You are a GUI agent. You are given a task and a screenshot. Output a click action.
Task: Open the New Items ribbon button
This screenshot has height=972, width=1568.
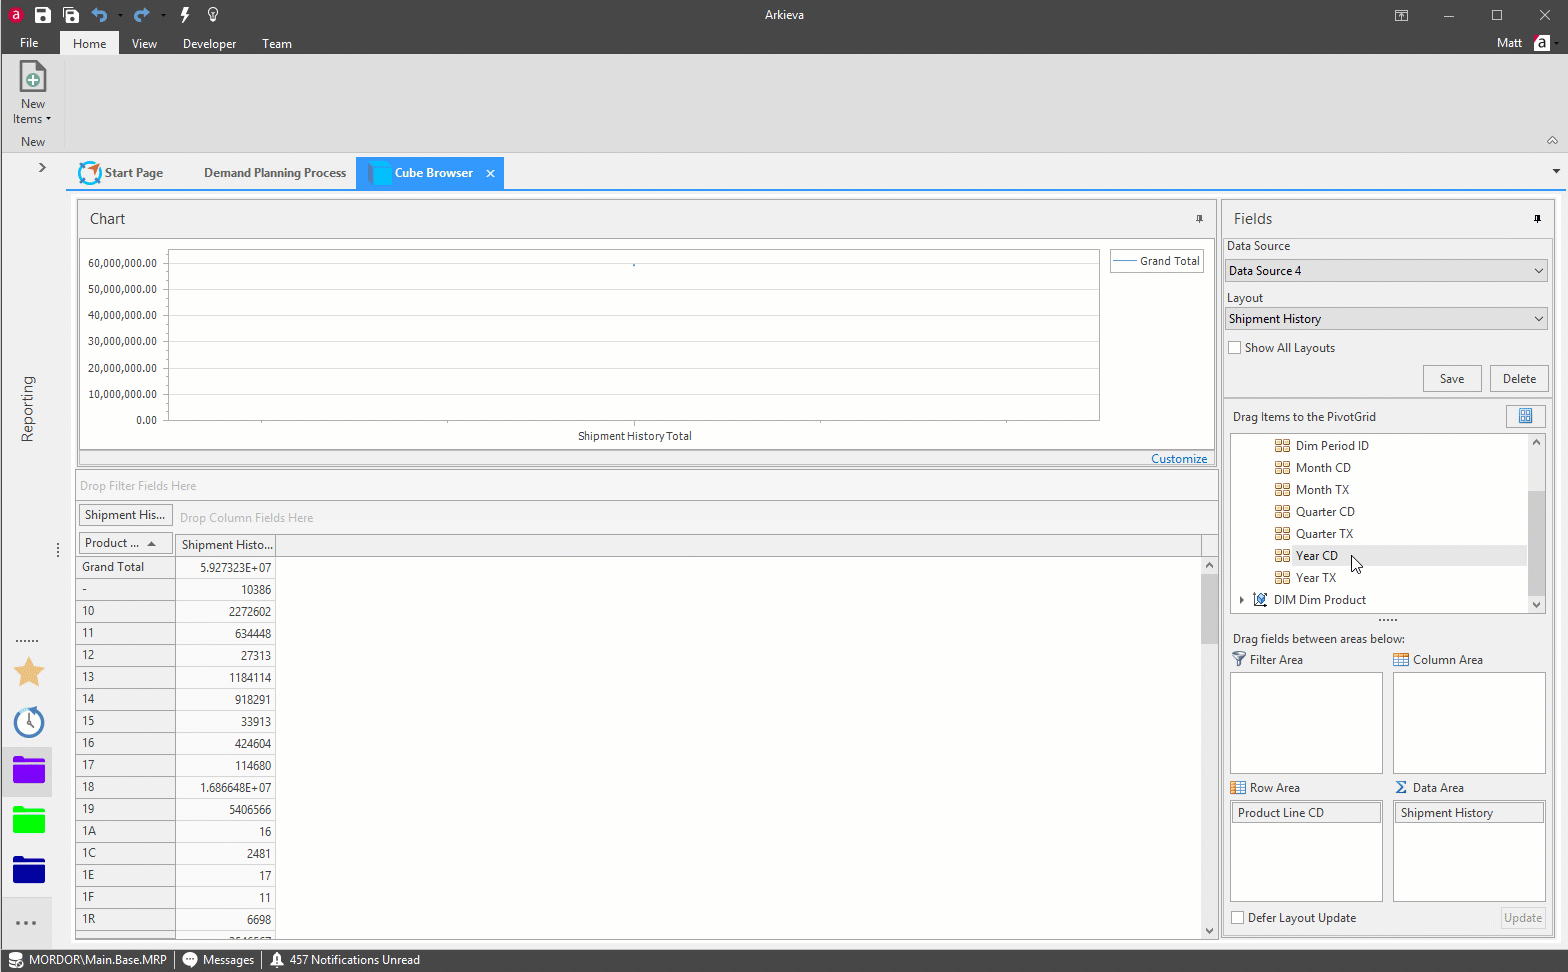32,93
